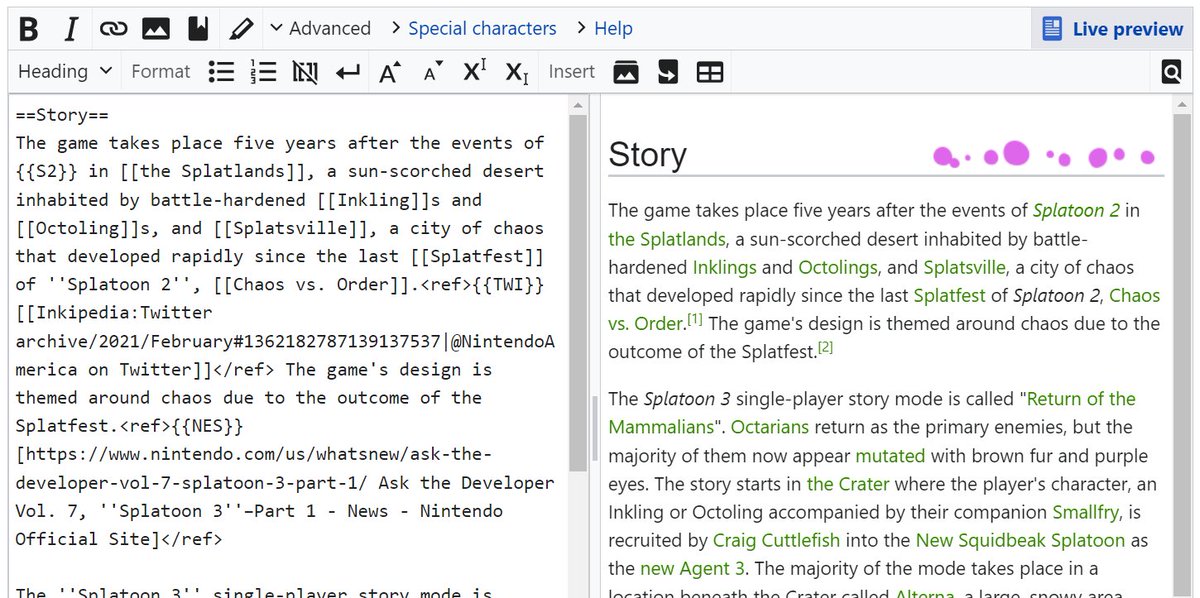
Task: Click the signature pencil icon
Action: pos(240,29)
